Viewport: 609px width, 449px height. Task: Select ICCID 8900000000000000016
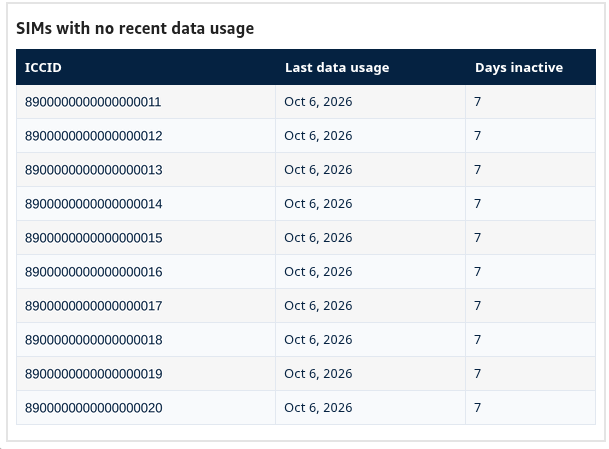[94, 272]
